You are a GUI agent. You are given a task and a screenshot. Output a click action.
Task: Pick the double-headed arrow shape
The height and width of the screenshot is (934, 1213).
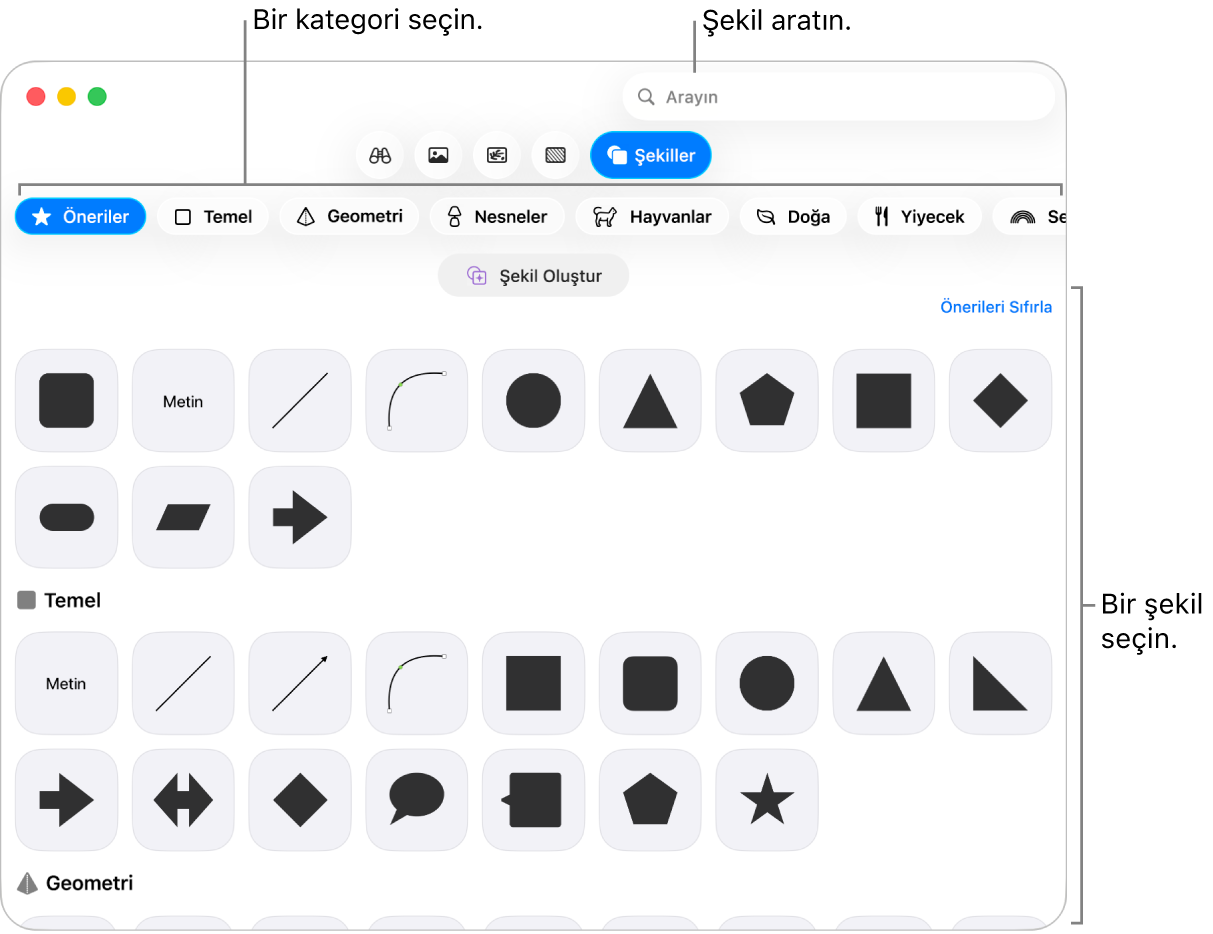183,800
